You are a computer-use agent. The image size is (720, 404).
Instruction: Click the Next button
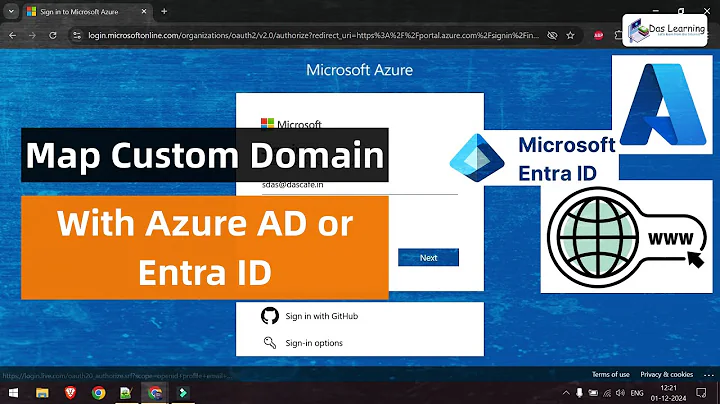(x=428, y=258)
